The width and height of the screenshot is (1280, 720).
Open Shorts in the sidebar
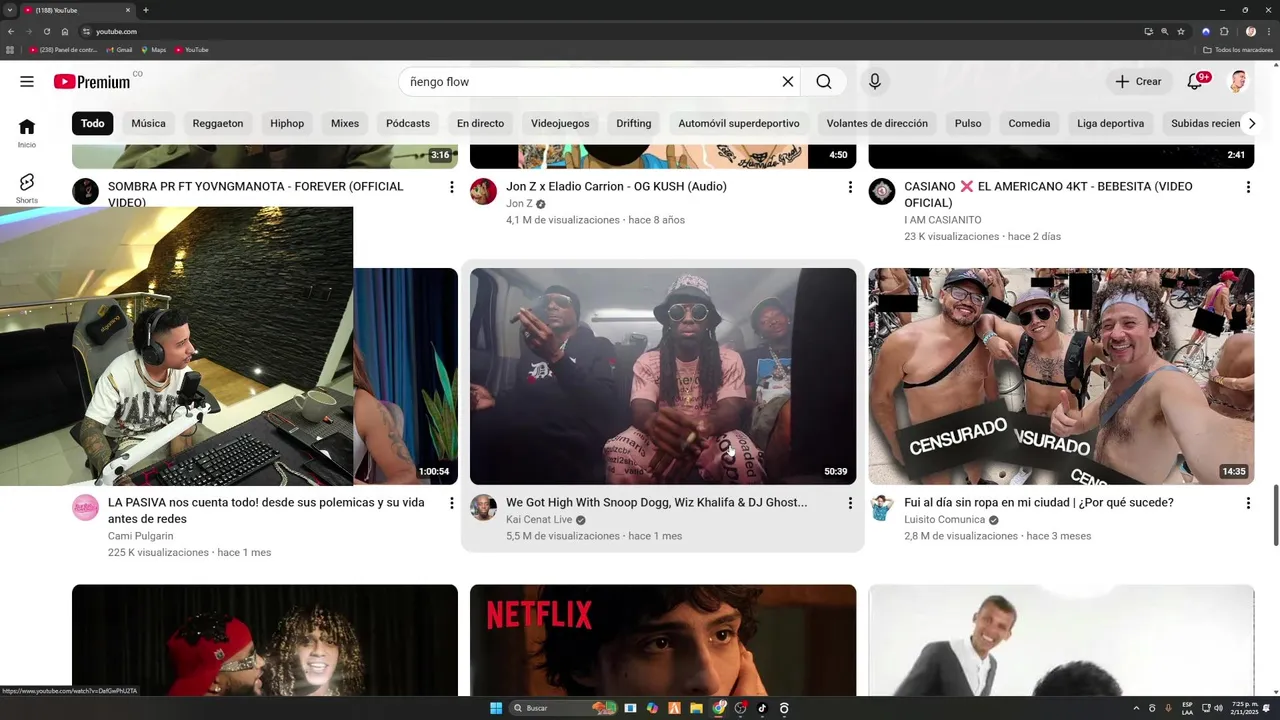27,188
